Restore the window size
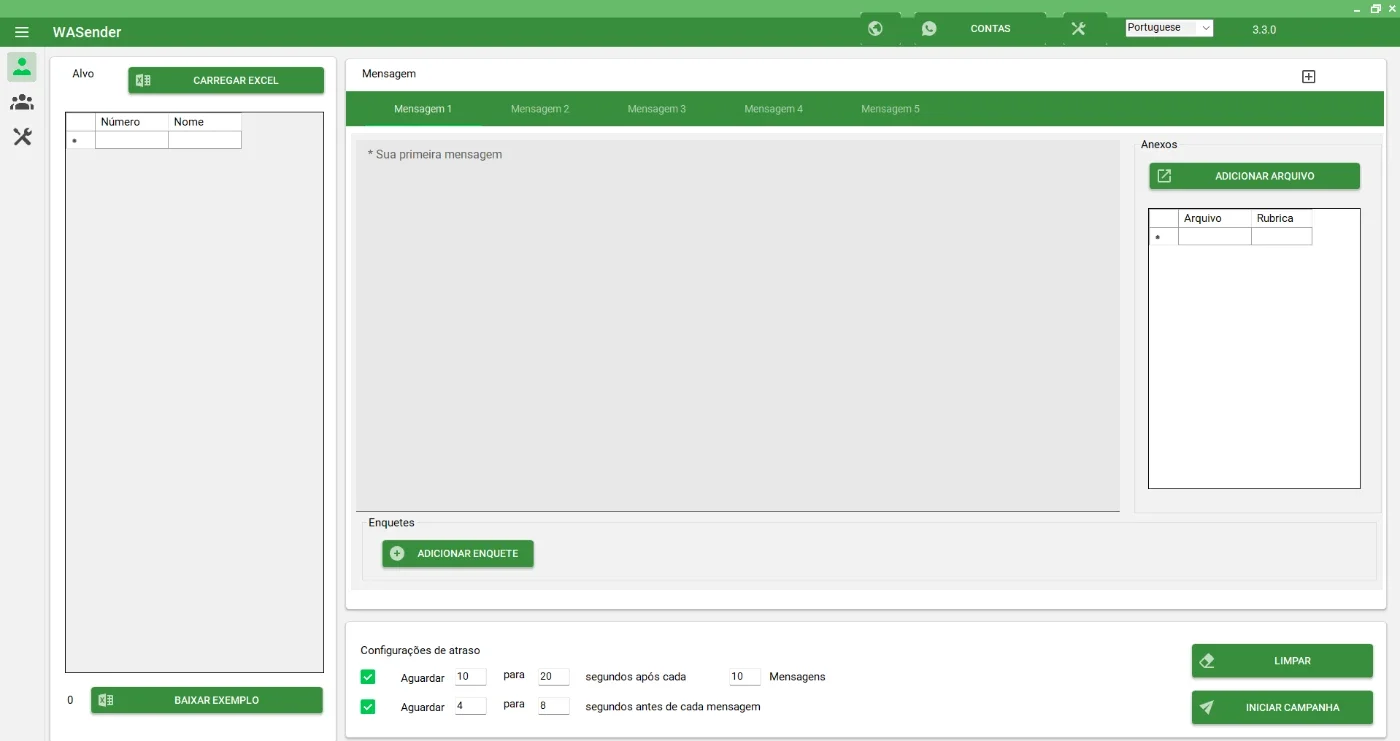This screenshot has height=741, width=1400. point(1376,8)
